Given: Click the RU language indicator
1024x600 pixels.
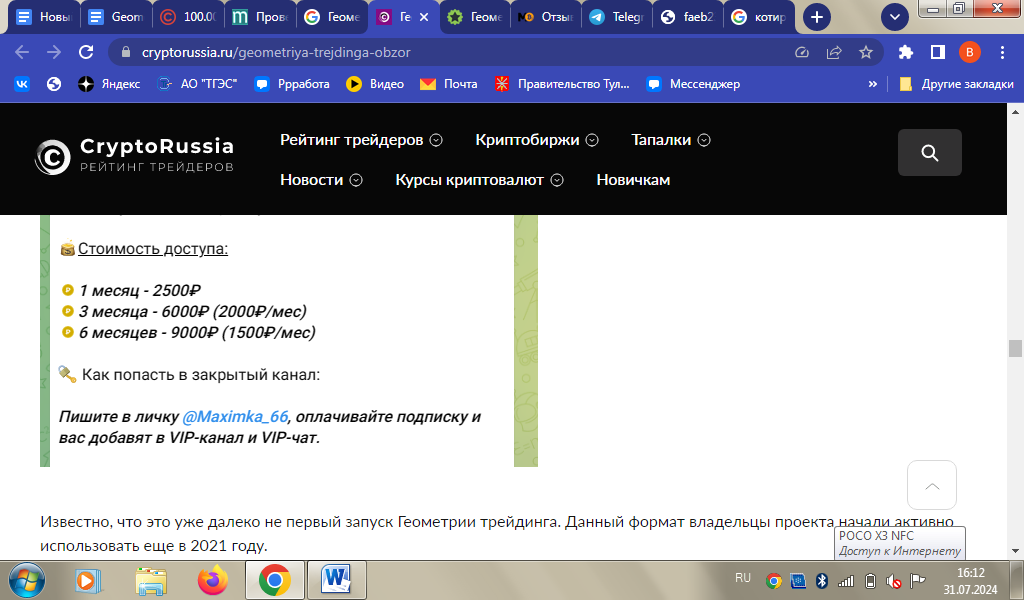Looking at the screenshot, I should pos(743,578).
